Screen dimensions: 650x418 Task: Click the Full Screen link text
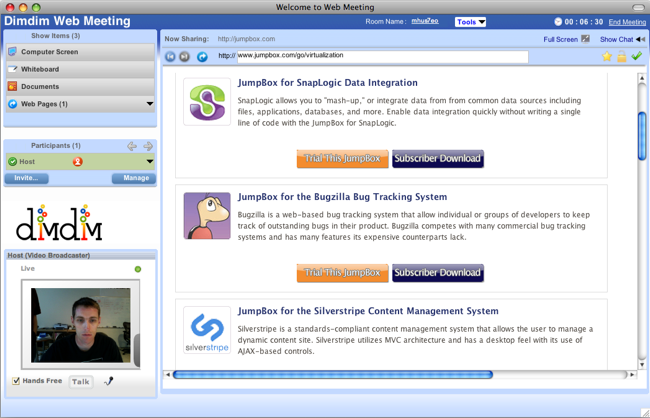560,39
